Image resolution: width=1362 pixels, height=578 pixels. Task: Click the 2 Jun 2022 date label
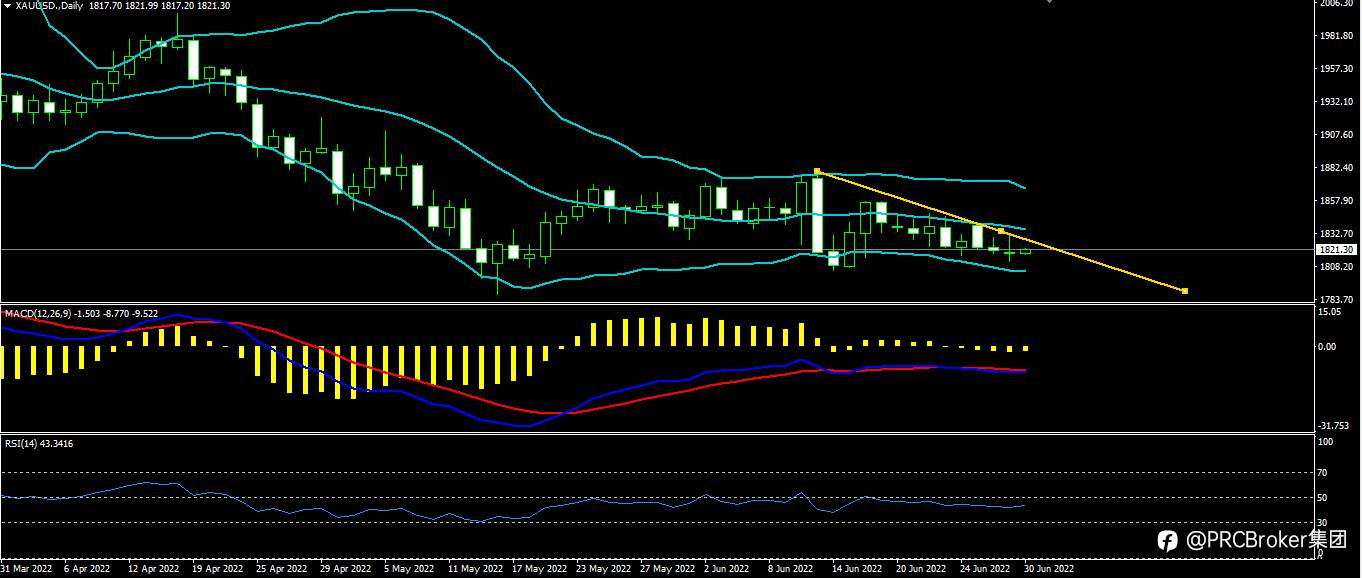click(727, 569)
